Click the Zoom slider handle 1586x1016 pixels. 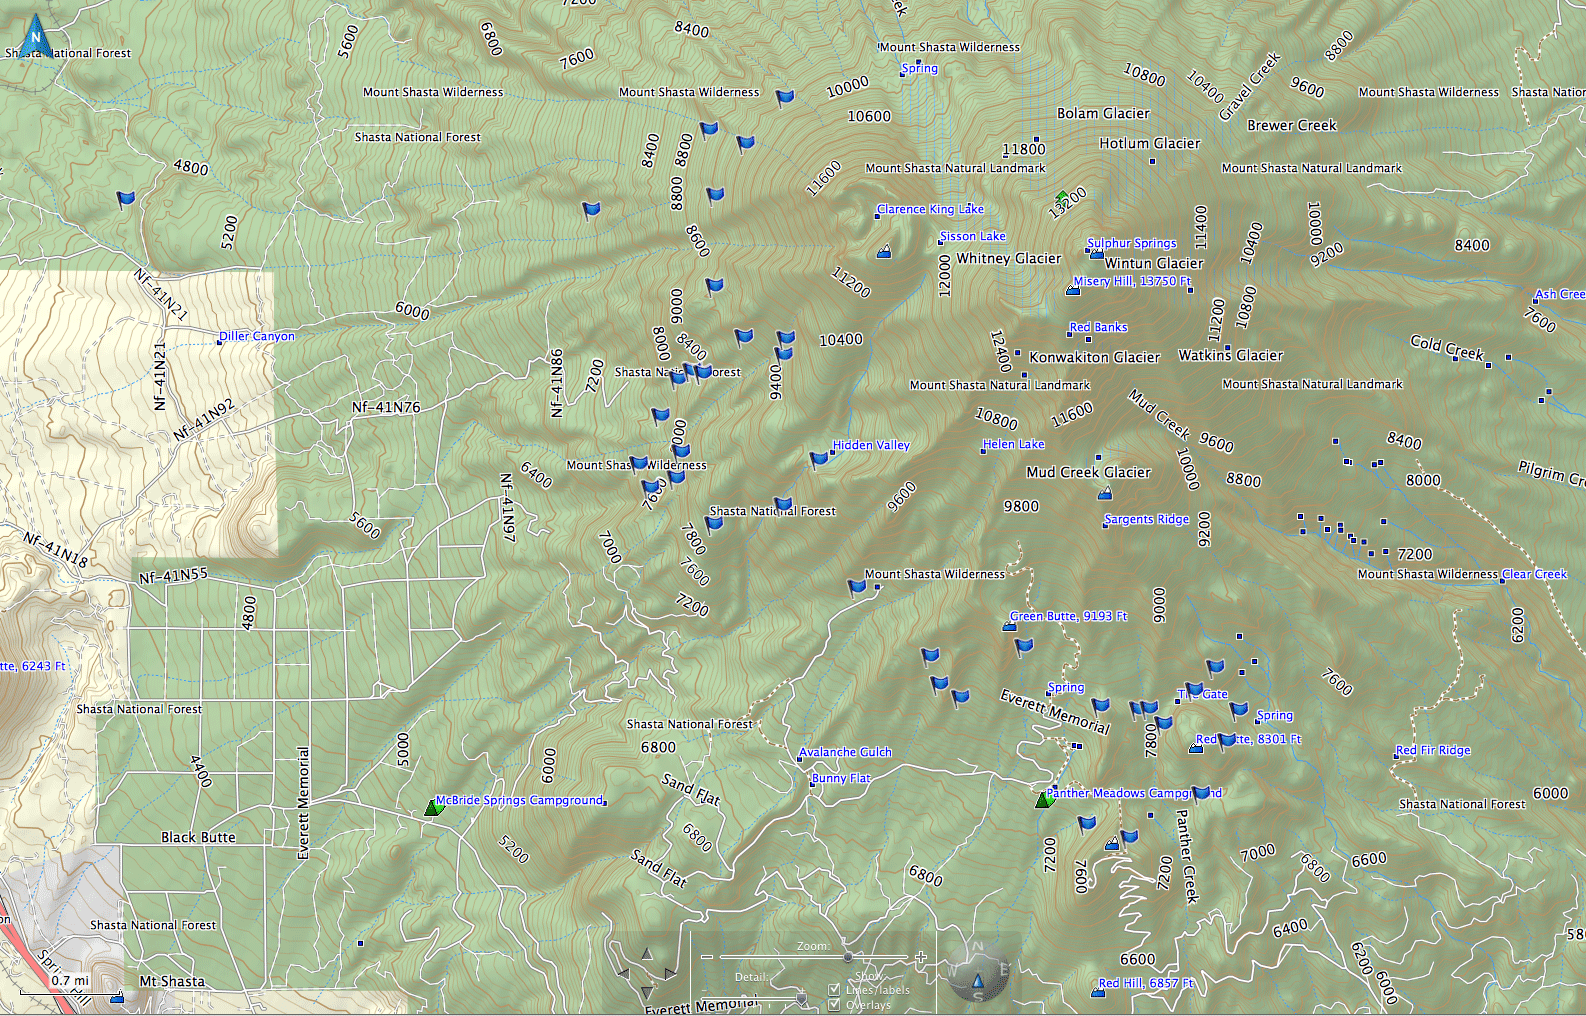tap(848, 958)
